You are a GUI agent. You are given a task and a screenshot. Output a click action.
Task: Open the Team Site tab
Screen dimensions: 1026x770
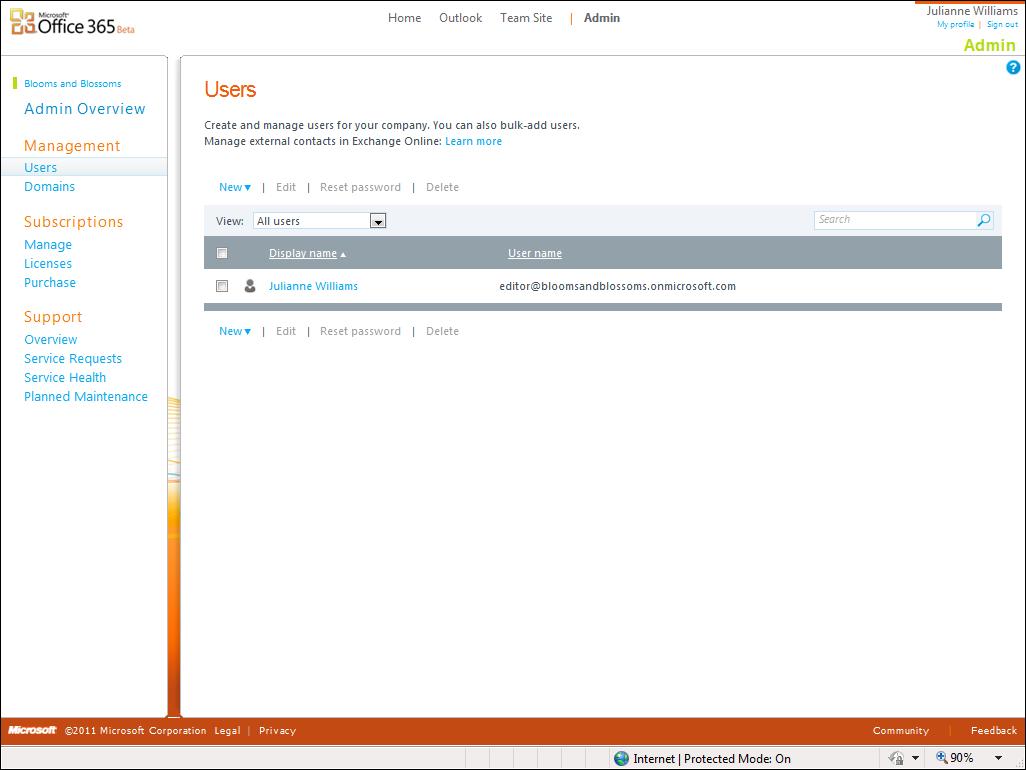(526, 18)
